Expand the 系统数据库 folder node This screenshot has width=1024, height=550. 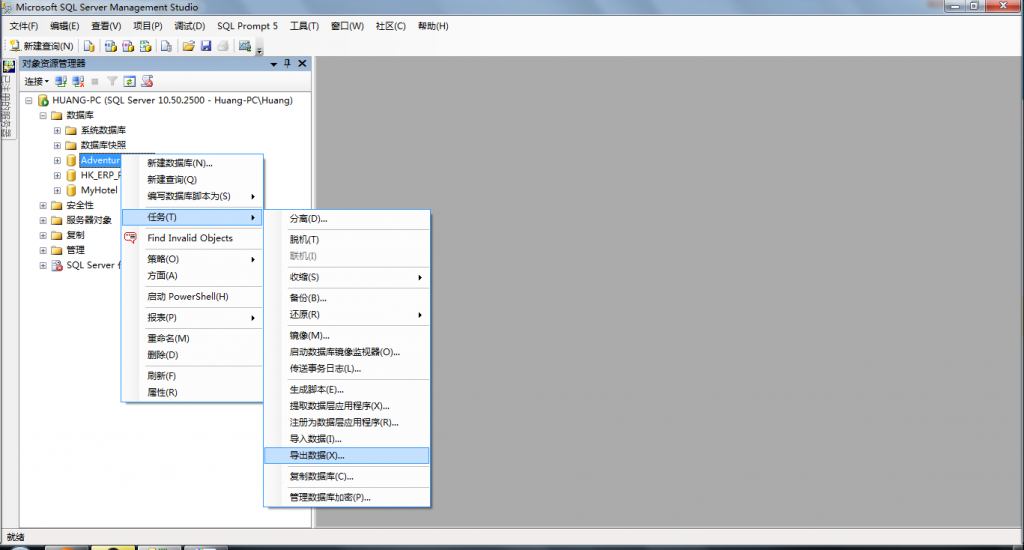(x=57, y=130)
